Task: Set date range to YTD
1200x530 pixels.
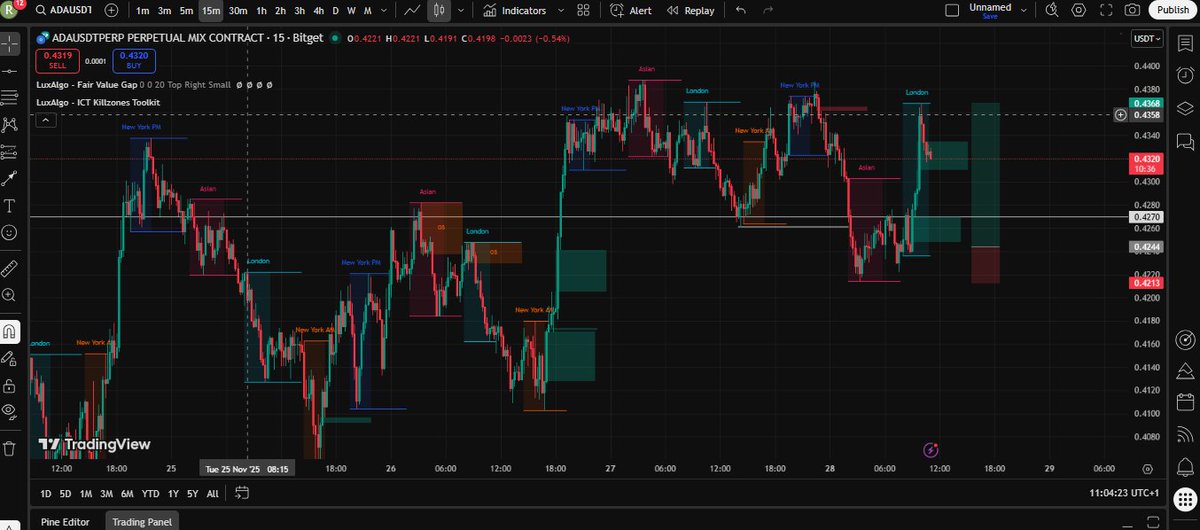Action: tap(151, 493)
